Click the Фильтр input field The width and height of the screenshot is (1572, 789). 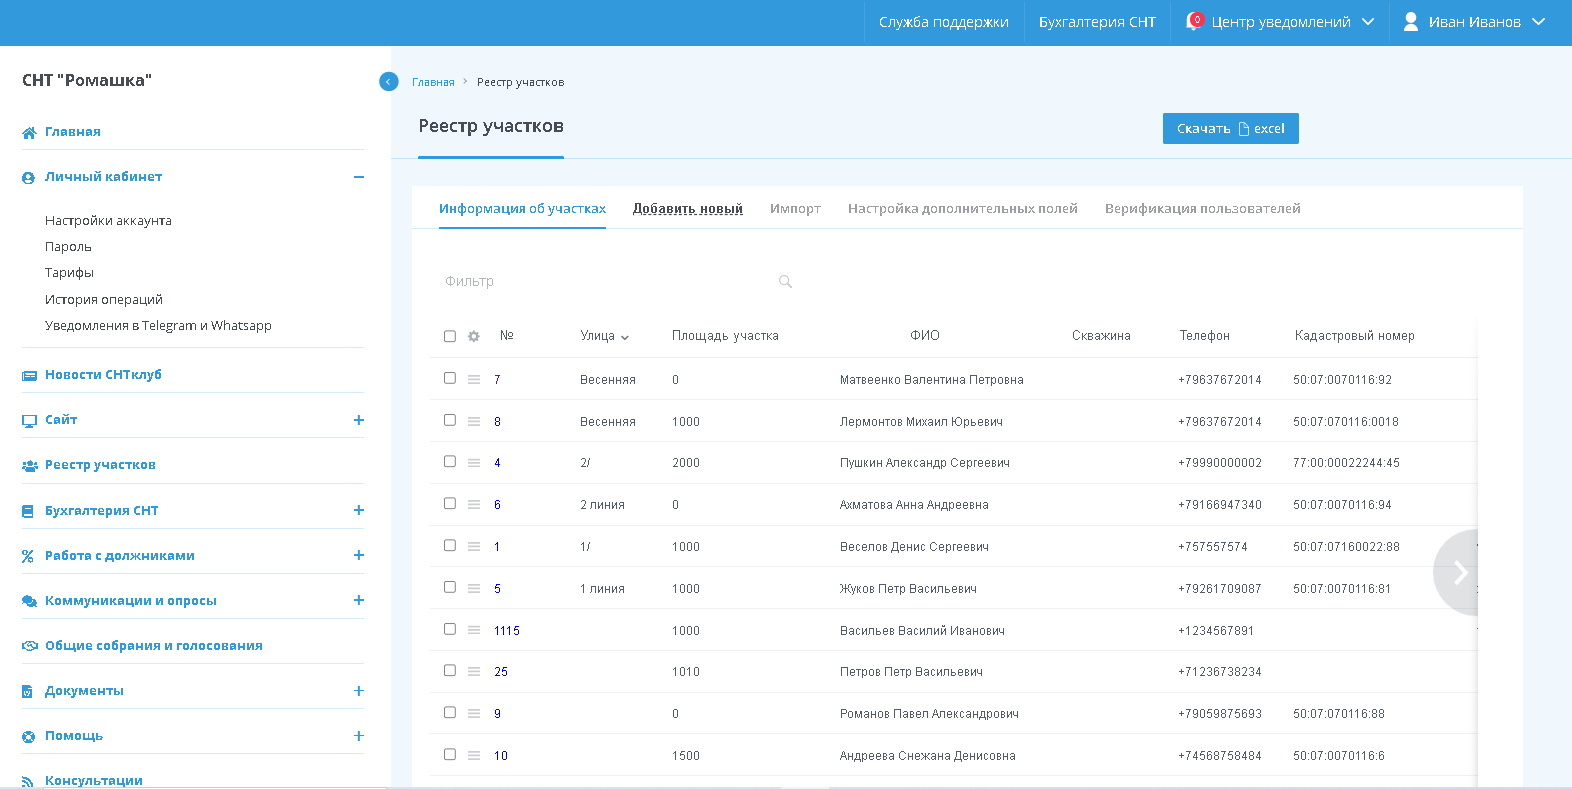click(618, 282)
